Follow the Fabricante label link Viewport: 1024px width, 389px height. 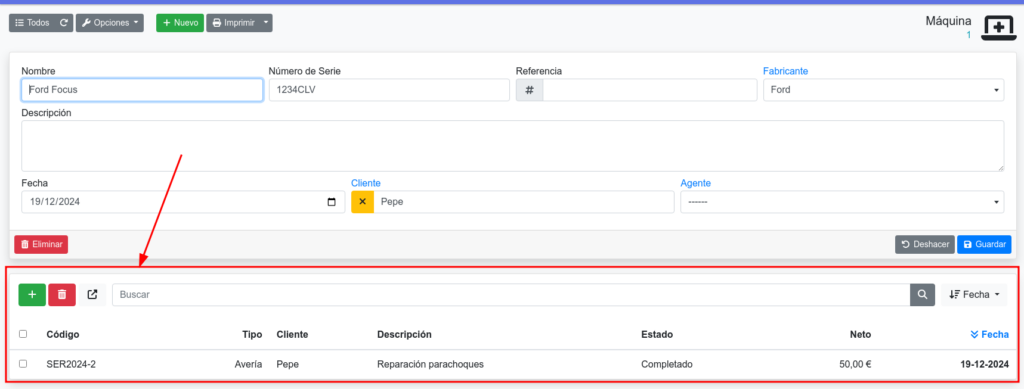pos(786,70)
